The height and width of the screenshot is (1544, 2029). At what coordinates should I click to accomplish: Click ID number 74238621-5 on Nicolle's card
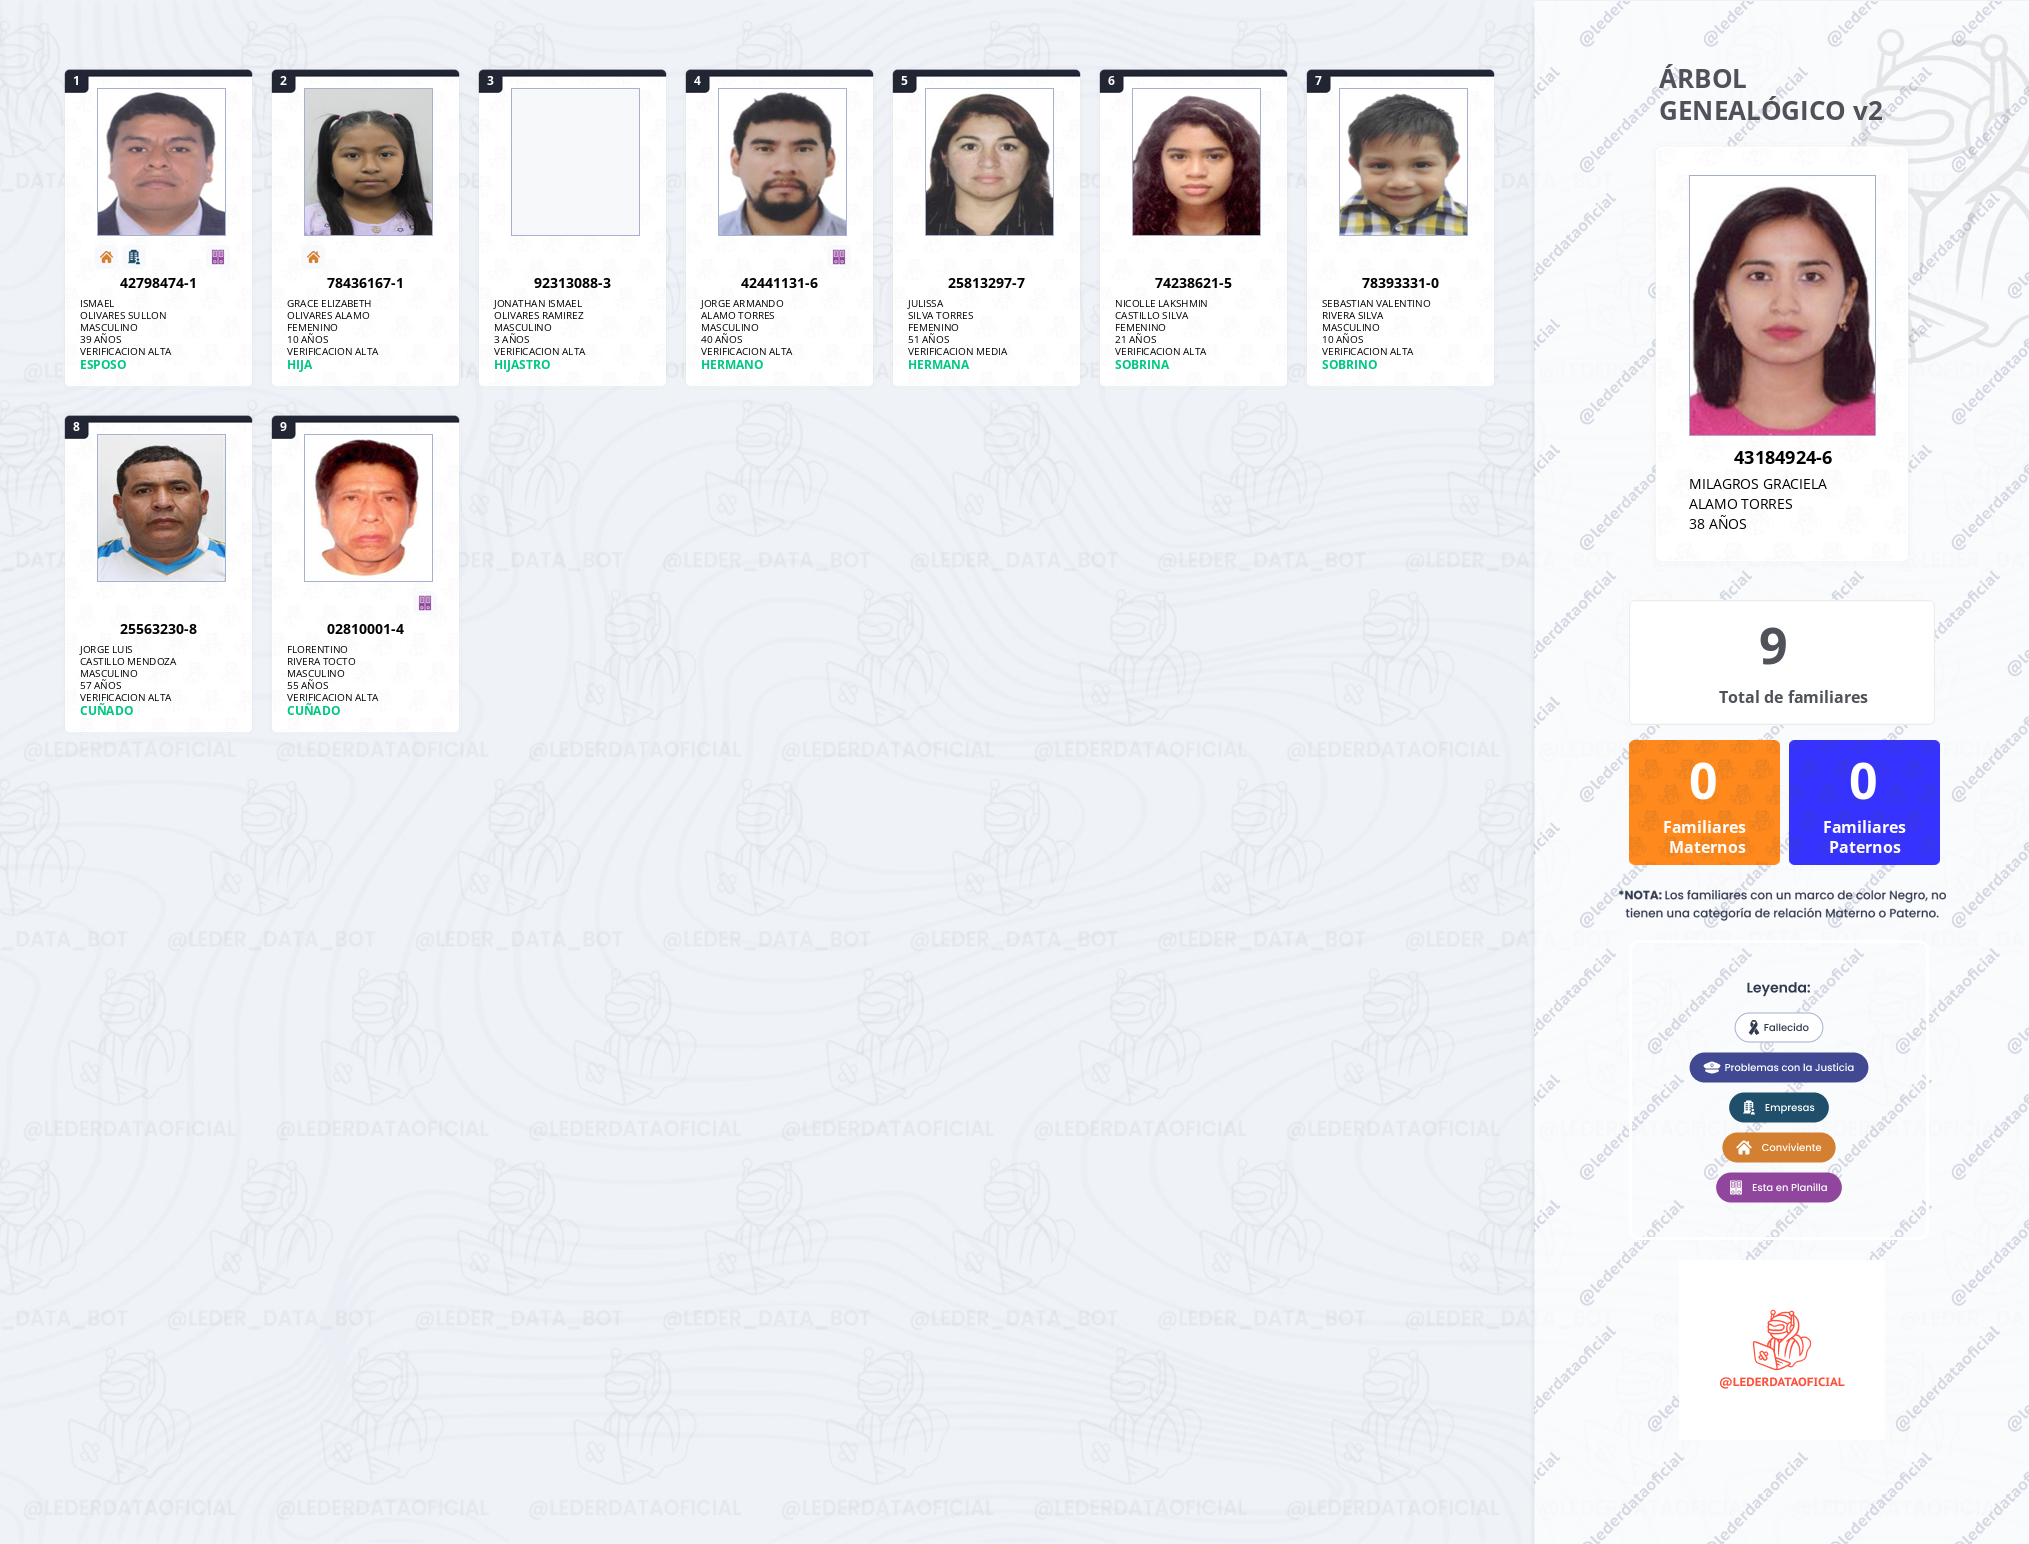pos(1193,283)
